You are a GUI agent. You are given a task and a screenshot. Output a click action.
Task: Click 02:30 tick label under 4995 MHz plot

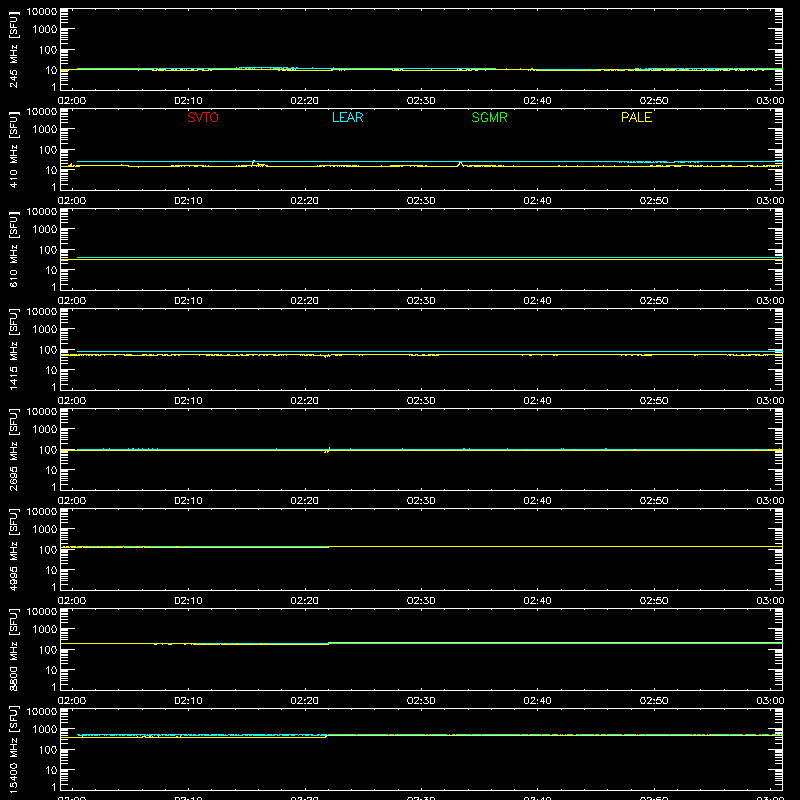point(421,601)
